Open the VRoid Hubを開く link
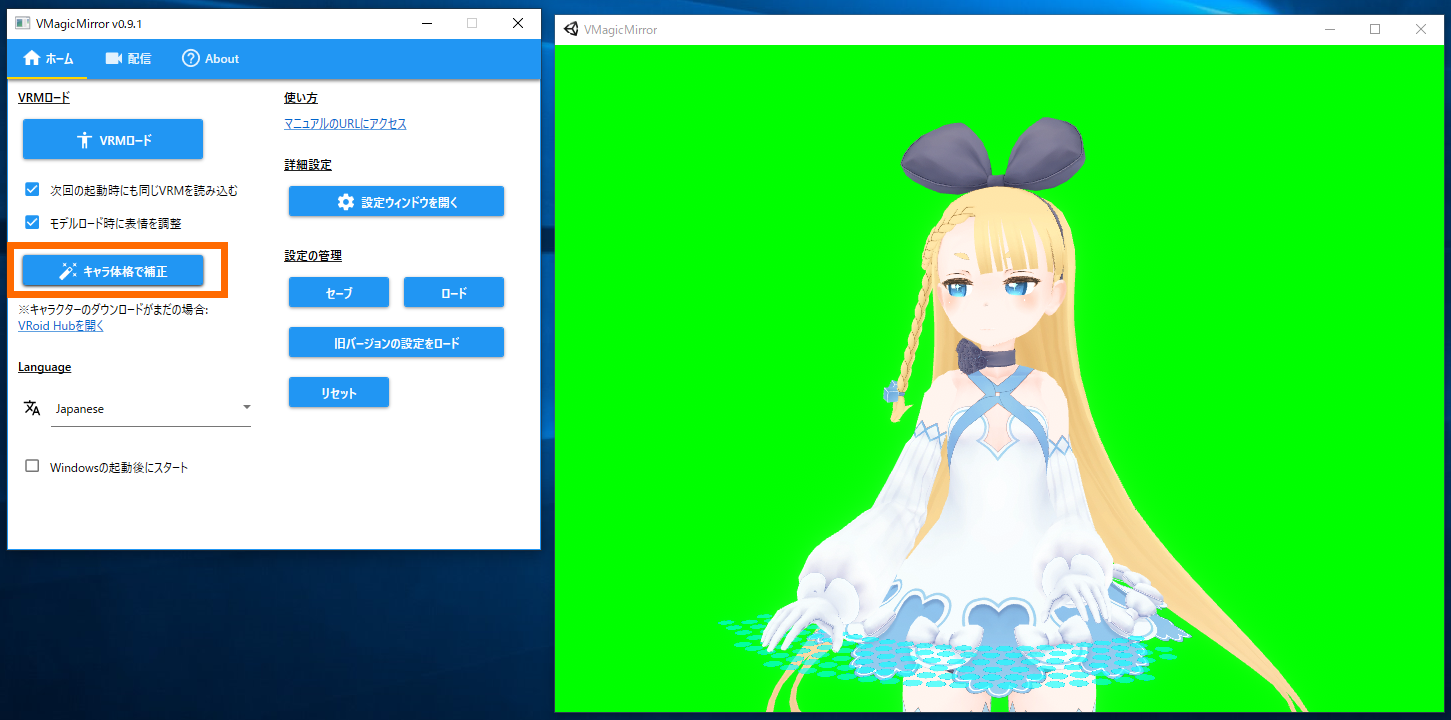This screenshot has width=1451, height=720. (61, 326)
